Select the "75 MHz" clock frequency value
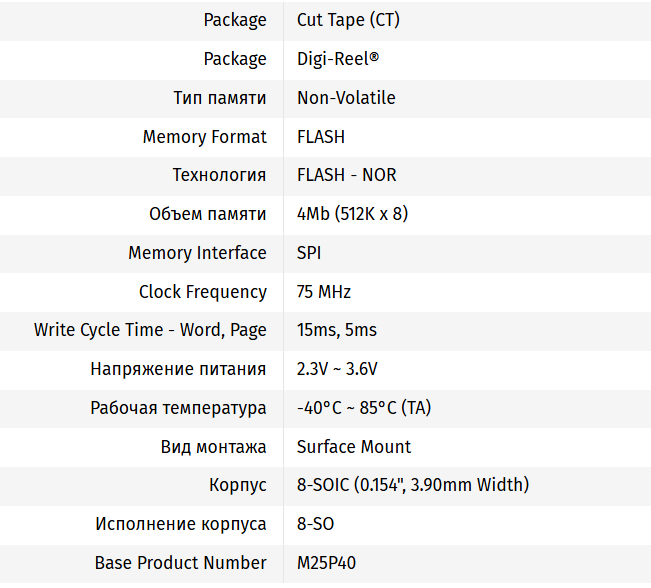The image size is (651, 588). pos(324,292)
